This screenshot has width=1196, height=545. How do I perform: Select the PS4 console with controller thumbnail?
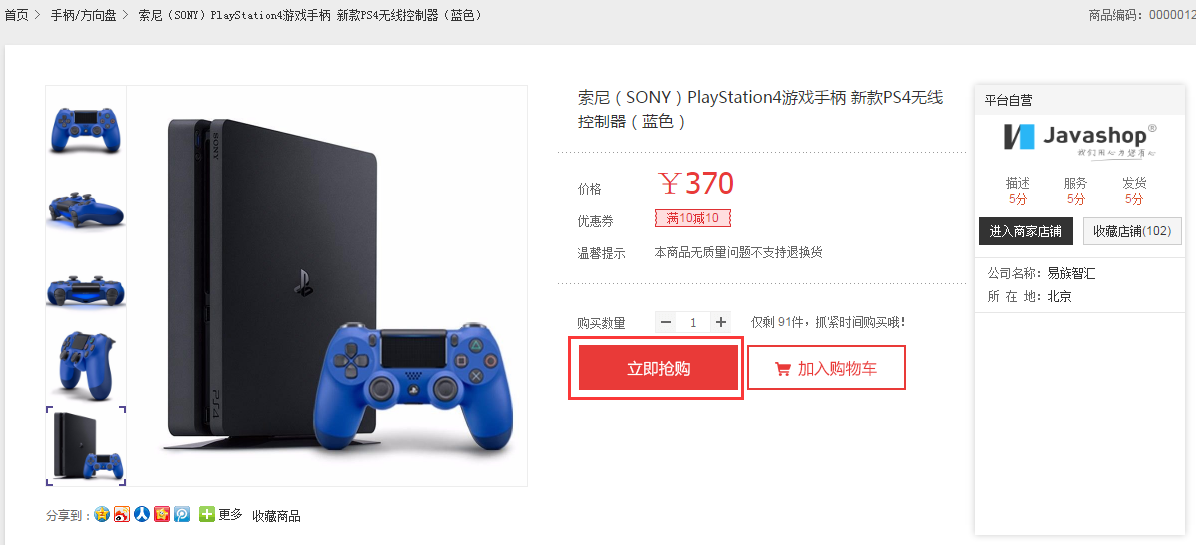[x=86, y=445]
